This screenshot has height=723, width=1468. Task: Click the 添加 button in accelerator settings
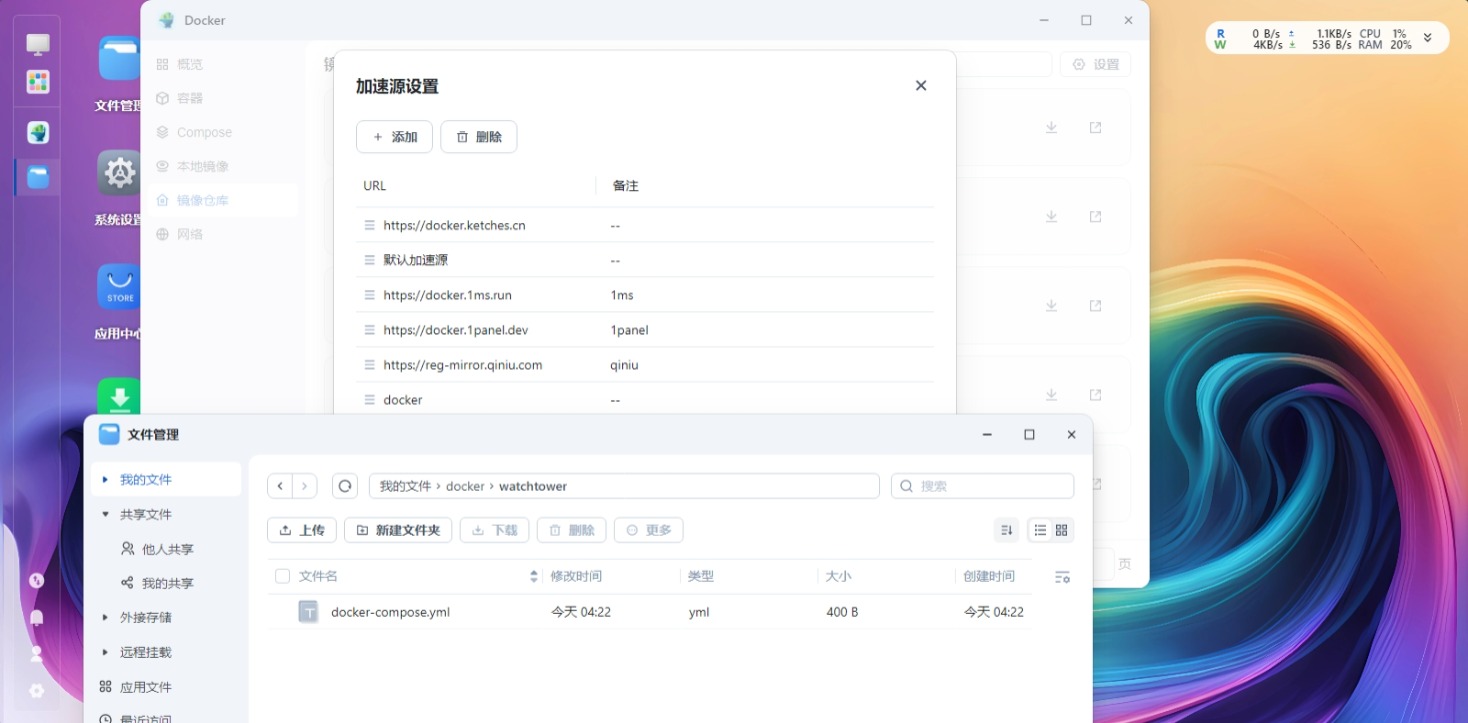pyautogui.click(x=394, y=137)
